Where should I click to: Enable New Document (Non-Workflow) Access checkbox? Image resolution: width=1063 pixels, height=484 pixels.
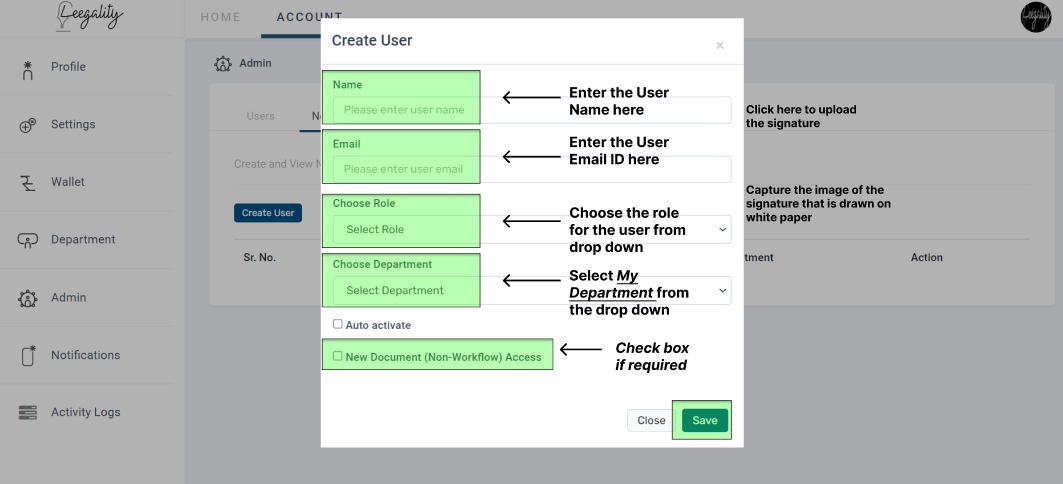pyautogui.click(x=338, y=356)
